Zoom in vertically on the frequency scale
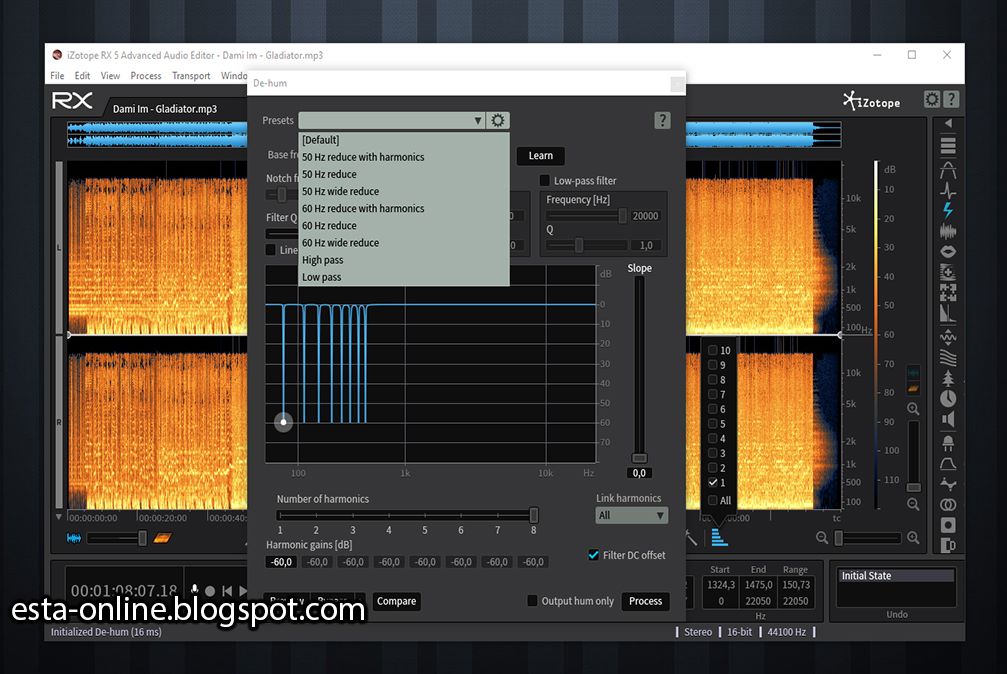 pyautogui.click(x=913, y=409)
